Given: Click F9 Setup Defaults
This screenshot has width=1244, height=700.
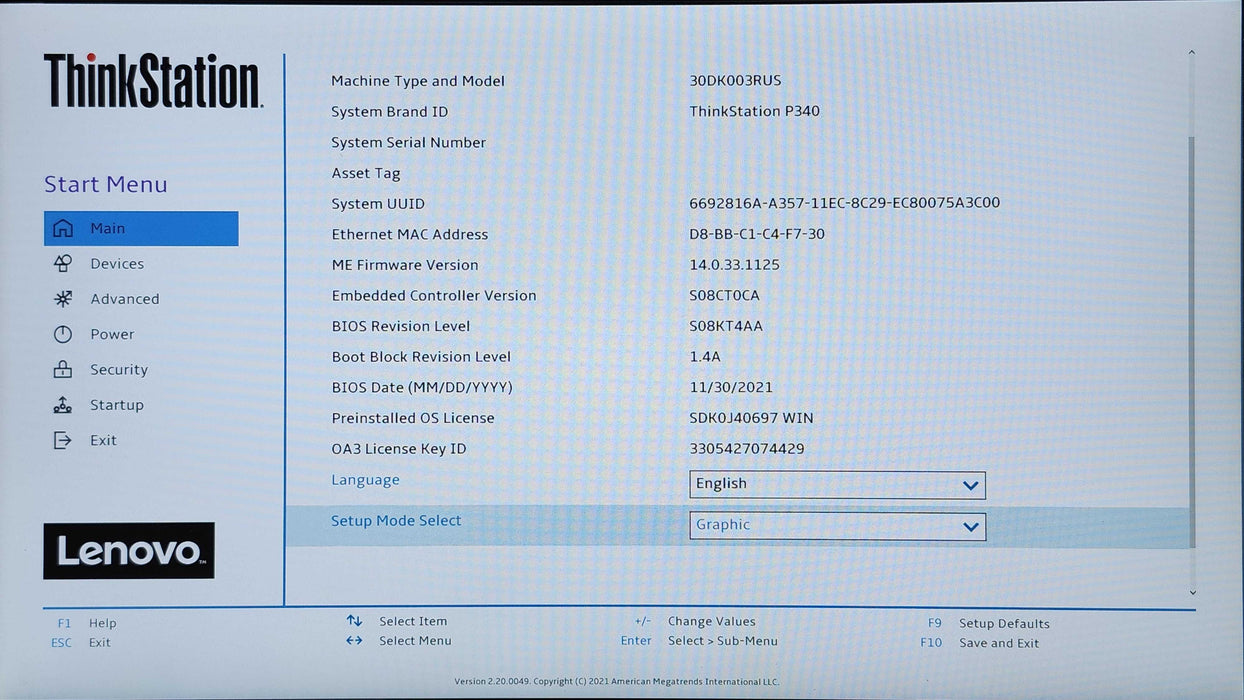Looking at the screenshot, I should [x=989, y=623].
